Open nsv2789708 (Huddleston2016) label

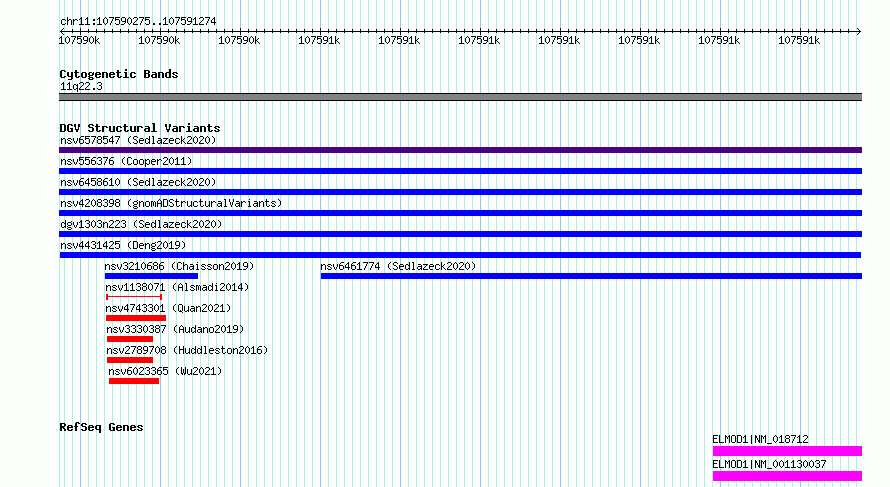click(187, 350)
